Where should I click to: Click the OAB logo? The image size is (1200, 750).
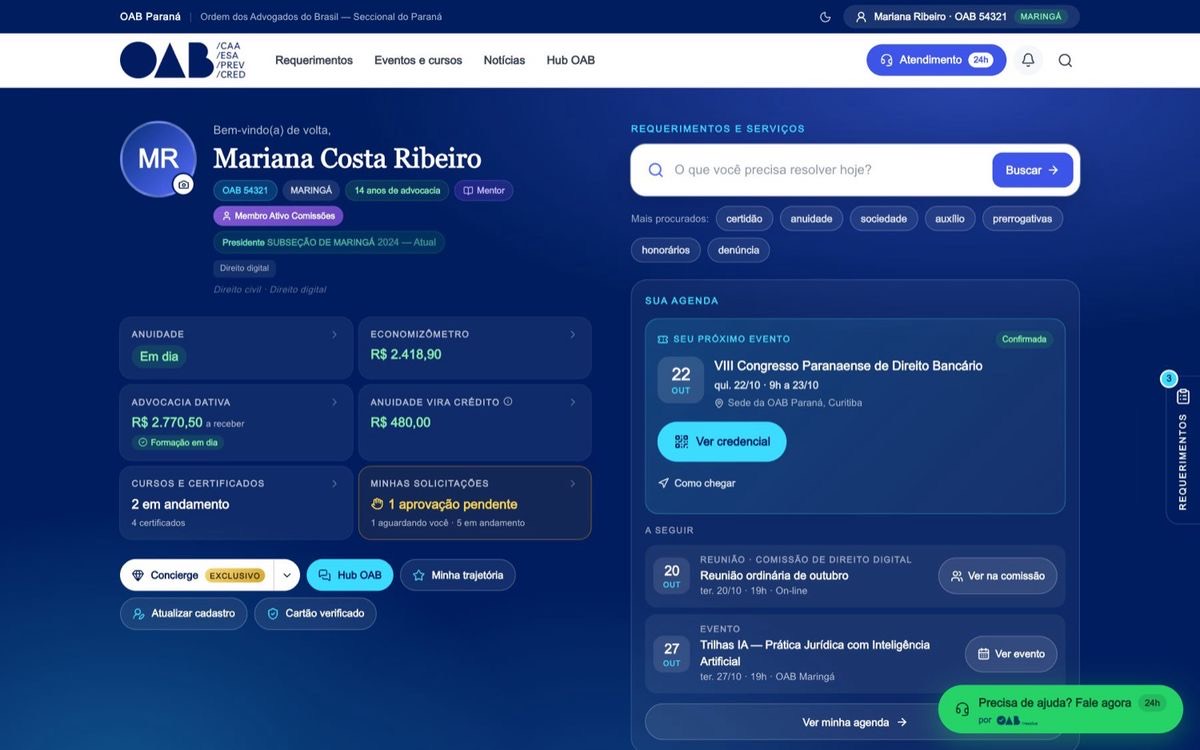(183, 60)
